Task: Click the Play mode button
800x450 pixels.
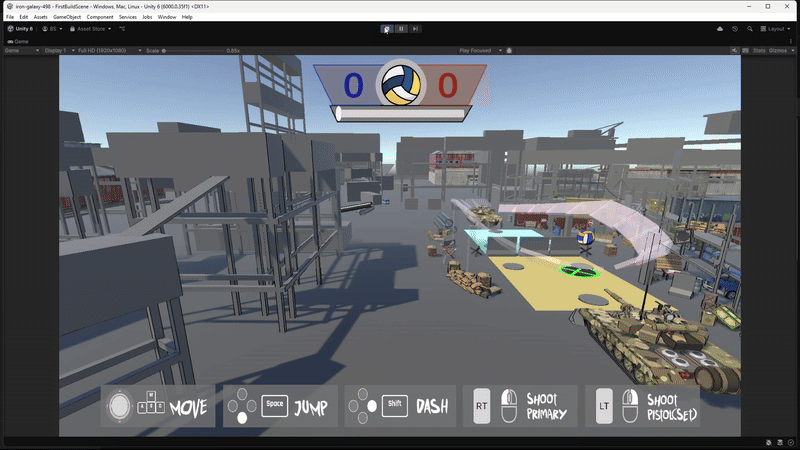Action: point(386,29)
